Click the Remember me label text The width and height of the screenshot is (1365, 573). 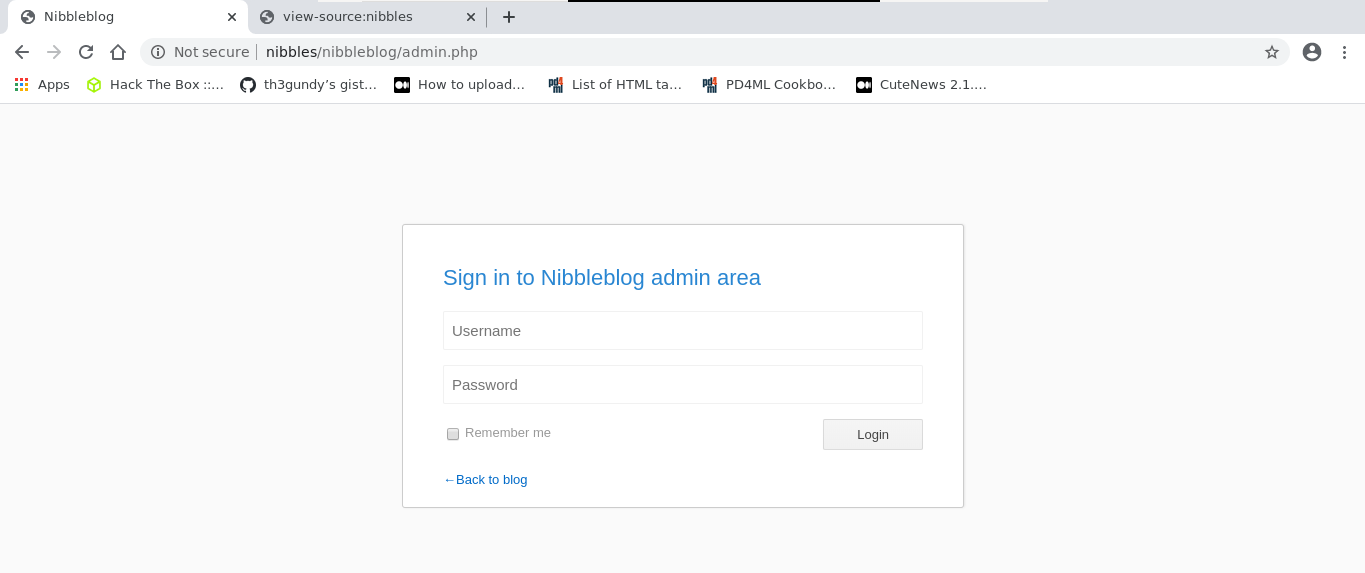pyautogui.click(x=508, y=433)
